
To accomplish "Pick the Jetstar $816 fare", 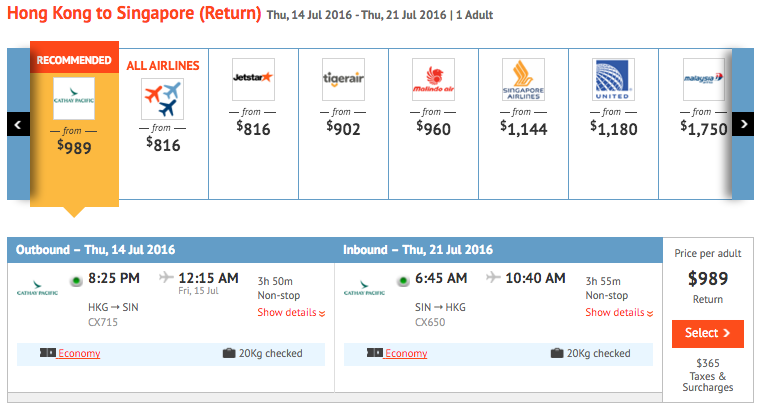I will pyautogui.click(x=253, y=129).
